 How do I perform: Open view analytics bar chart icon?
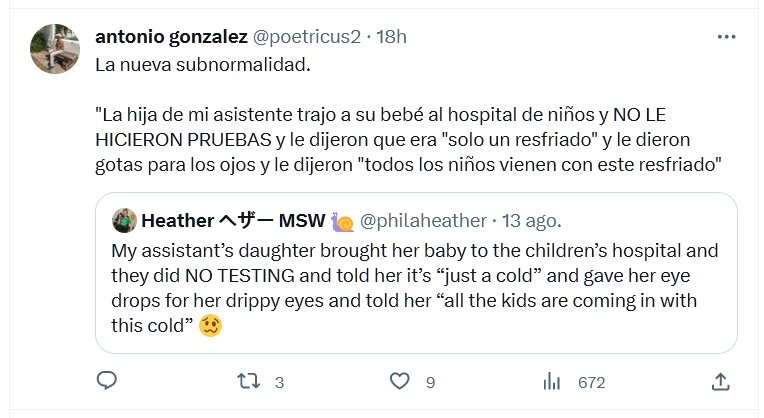(x=551, y=381)
